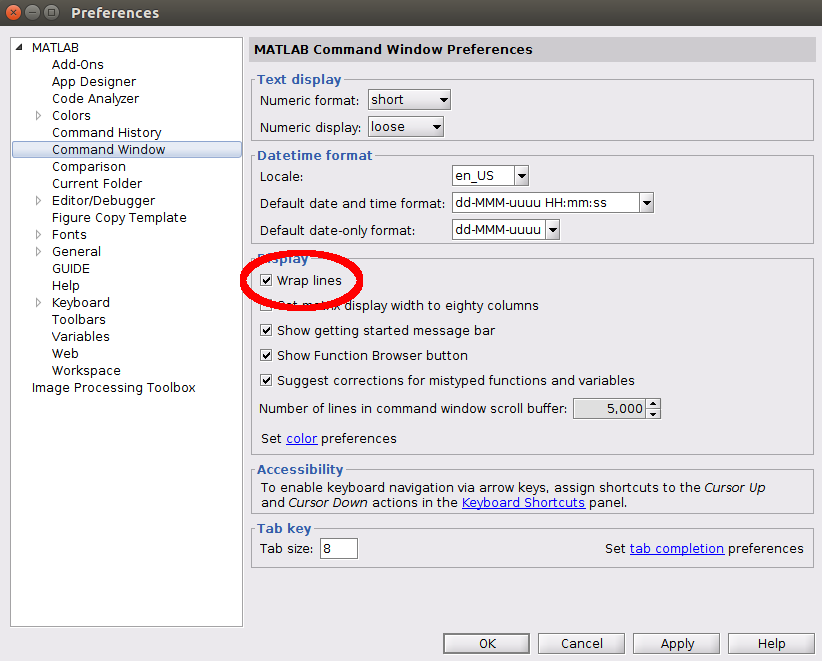The width and height of the screenshot is (822, 661).
Task: Open Code Analyzer preferences
Action: pyautogui.click(x=95, y=99)
